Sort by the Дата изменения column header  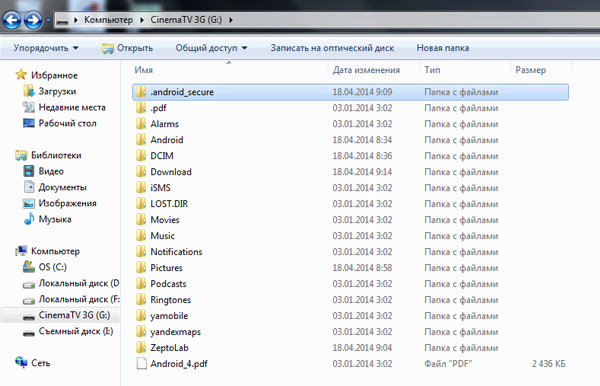click(x=366, y=70)
